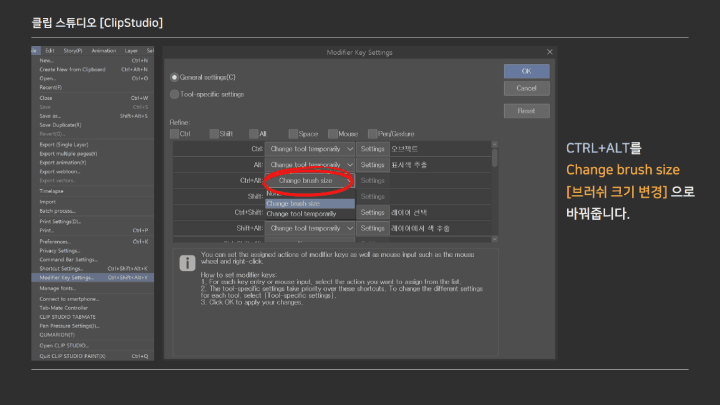Open the Shift+Alt action dropdown
The width and height of the screenshot is (720, 405).
point(309,228)
